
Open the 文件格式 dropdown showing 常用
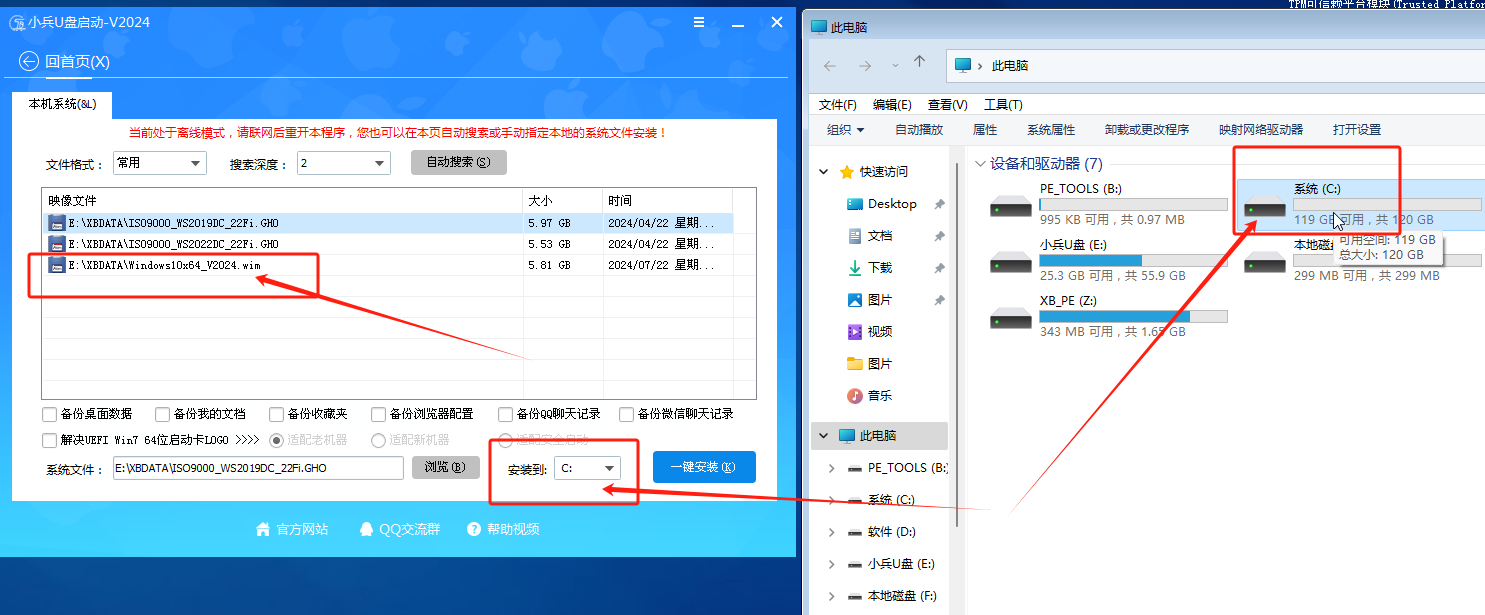159,163
